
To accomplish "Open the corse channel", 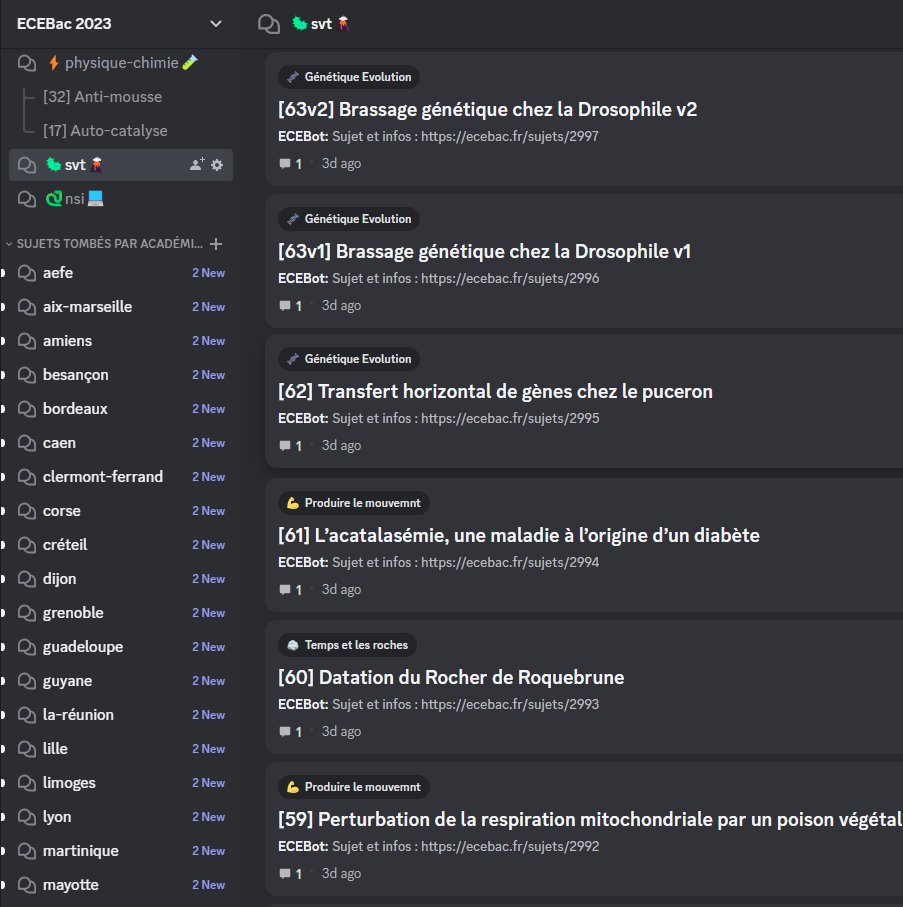I will (x=121, y=511).
